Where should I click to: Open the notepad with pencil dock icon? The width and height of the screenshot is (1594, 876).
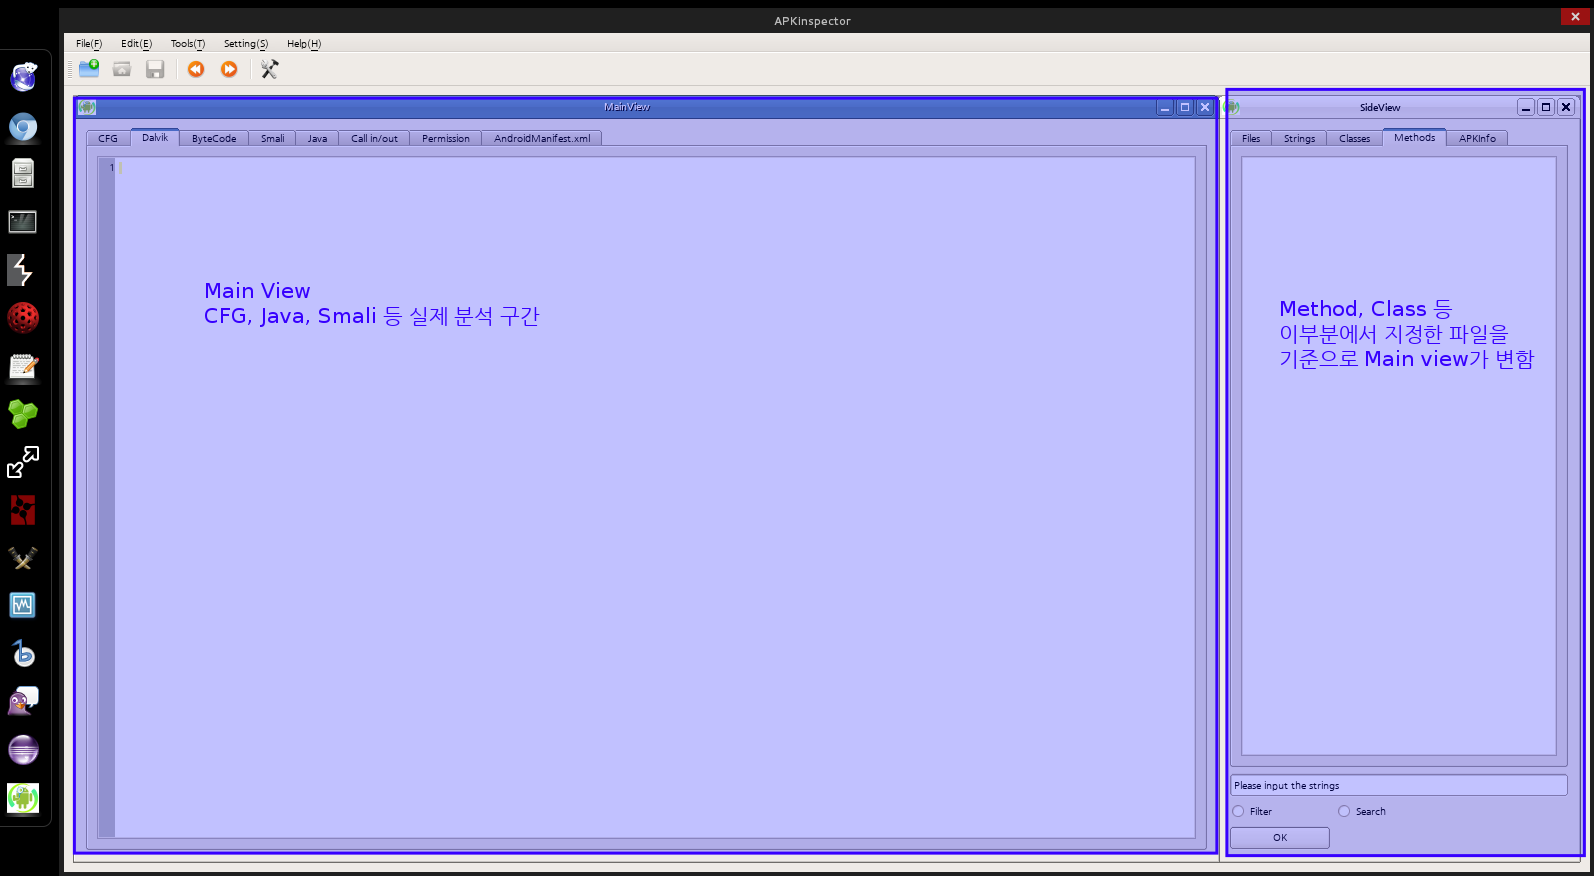pos(23,367)
